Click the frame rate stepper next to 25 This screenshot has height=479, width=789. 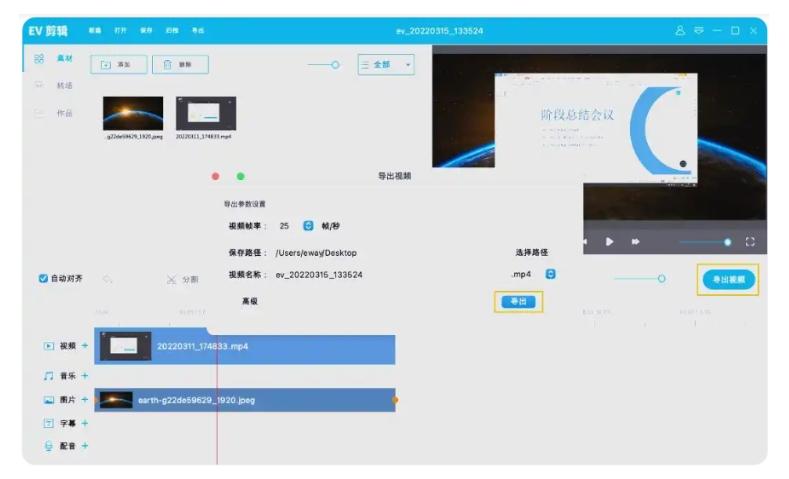pos(308,226)
